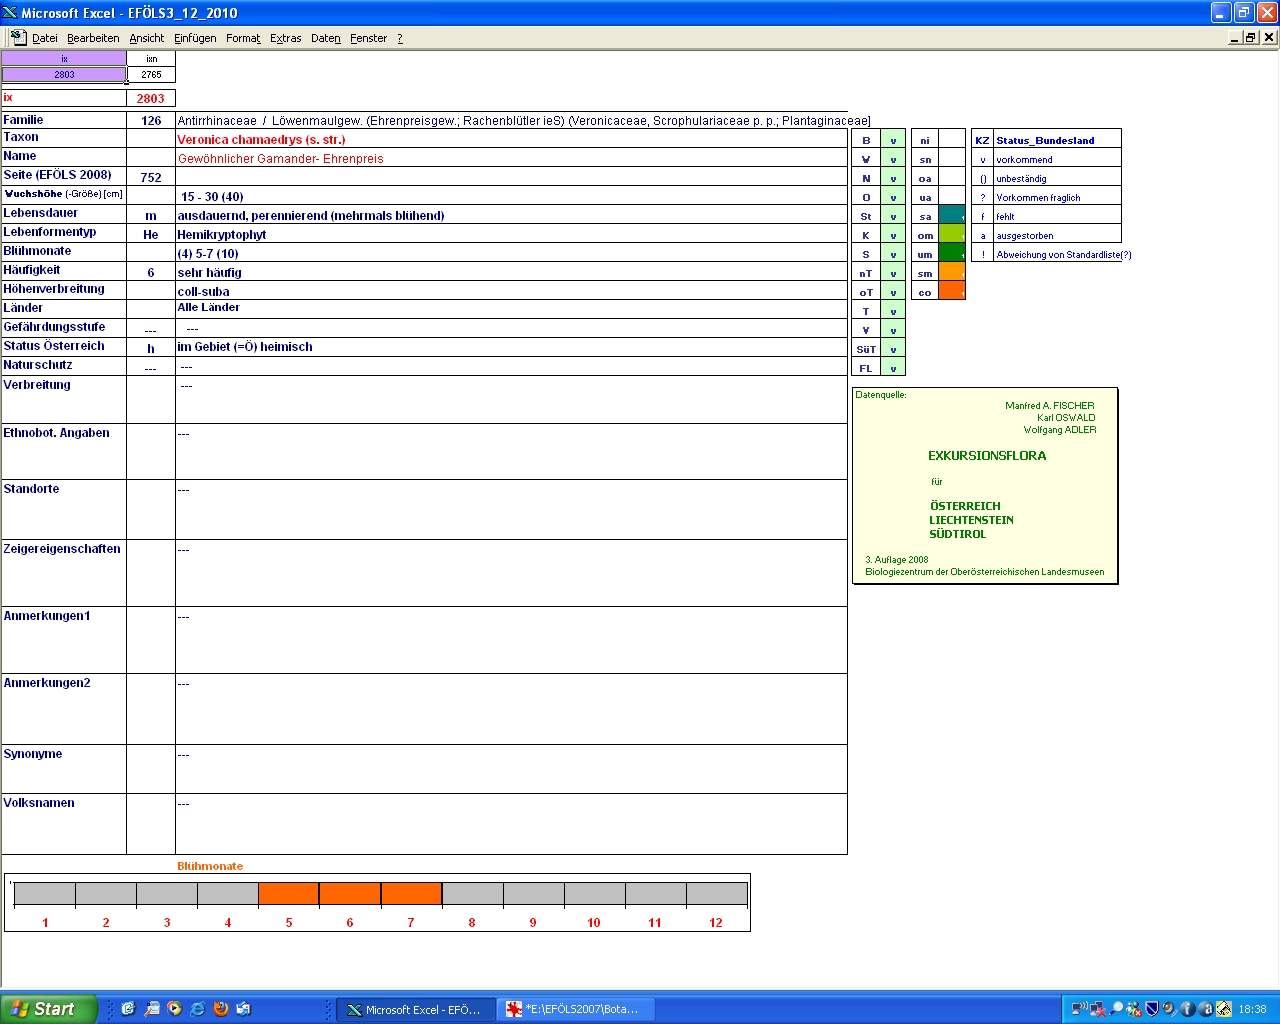
Task: Click the 'v' status cell for Bundesland W
Action: (893, 159)
